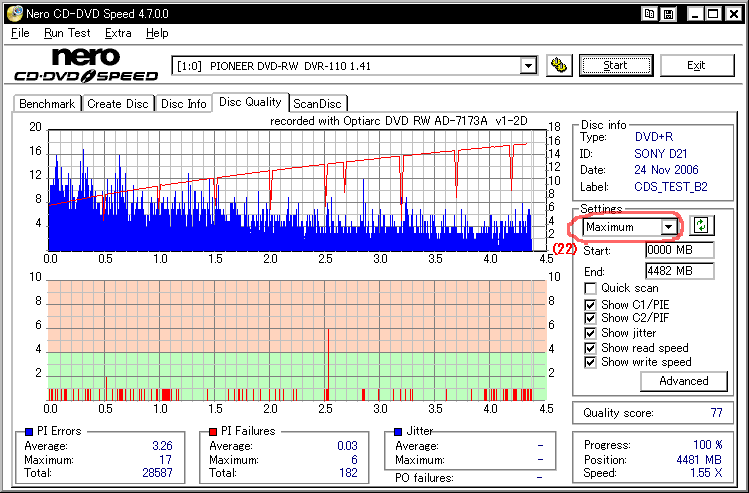The width and height of the screenshot is (749, 493).
Task: Expand the PIONEER DVD-RW drive dropdown
Action: click(x=528, y=65)
